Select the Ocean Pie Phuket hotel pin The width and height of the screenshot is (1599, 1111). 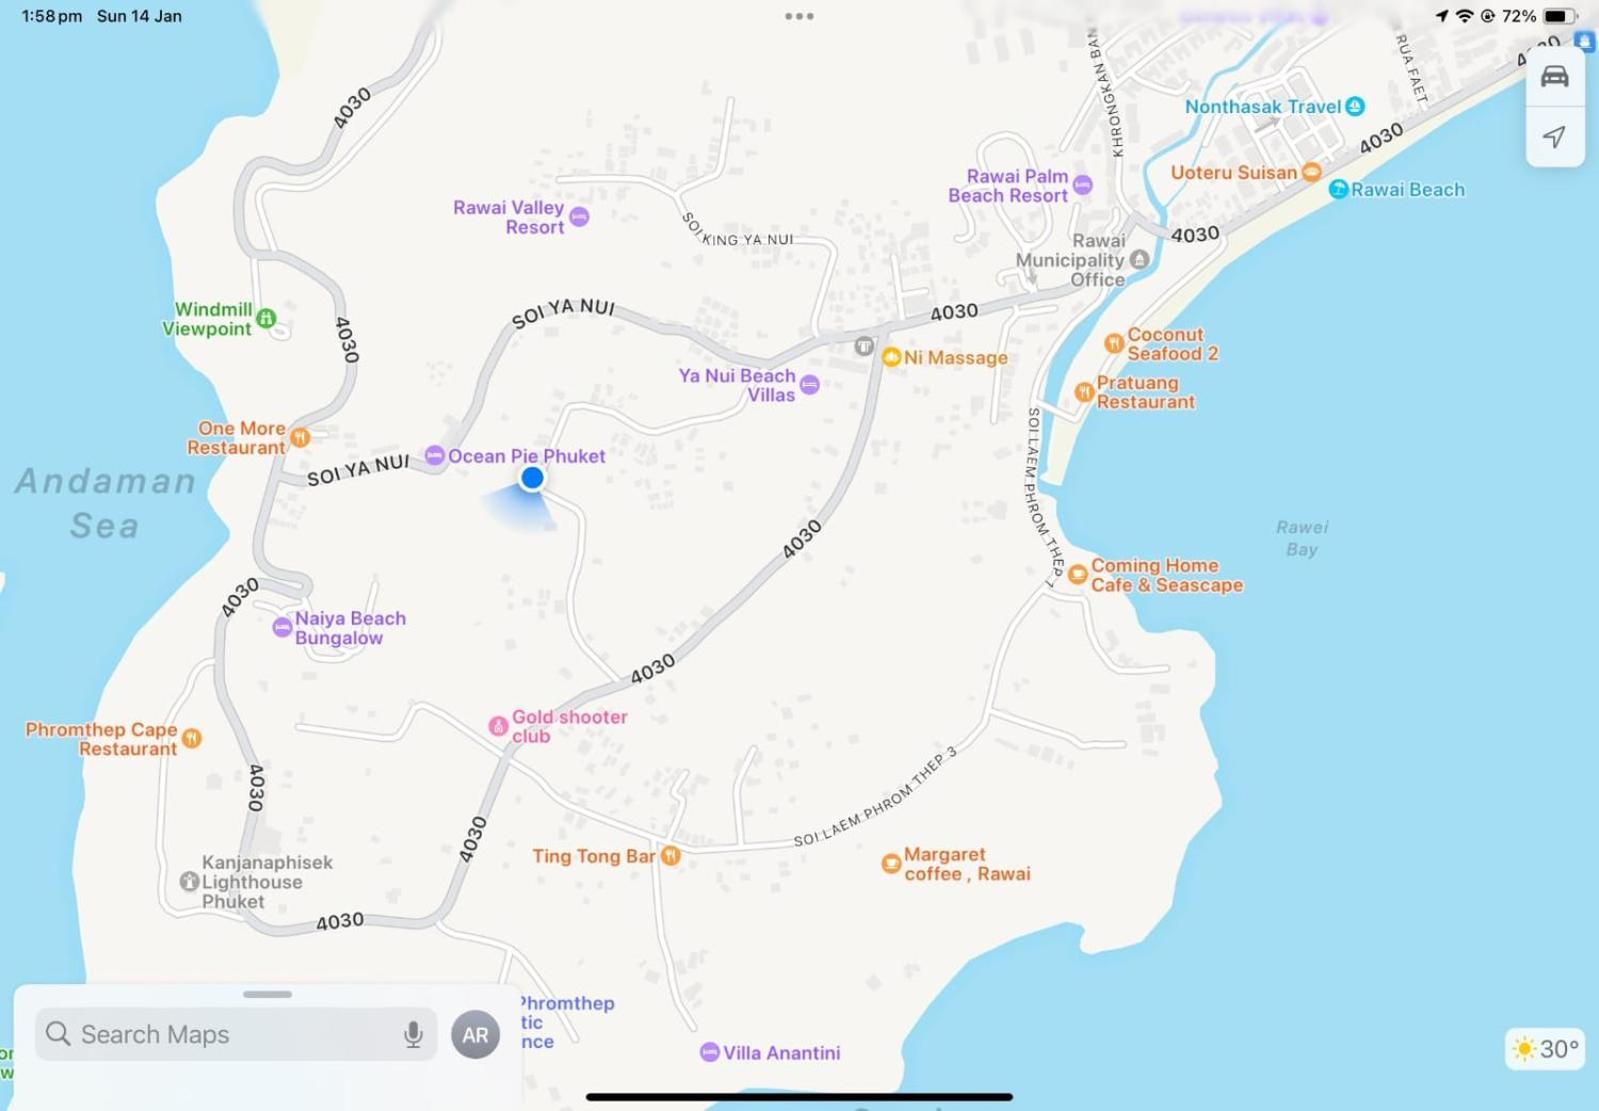coord(434,456)
